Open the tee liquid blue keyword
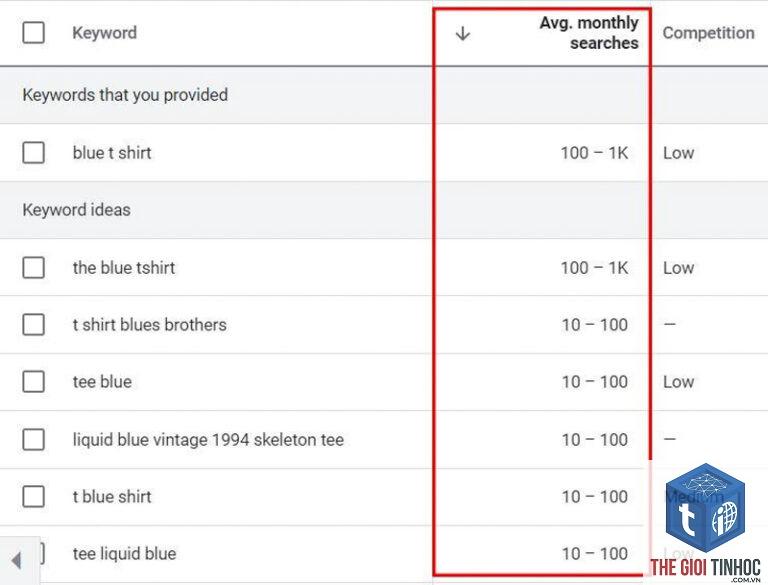Screen dimensions: 768x585 pyautogui.click(x=124, y=554)
